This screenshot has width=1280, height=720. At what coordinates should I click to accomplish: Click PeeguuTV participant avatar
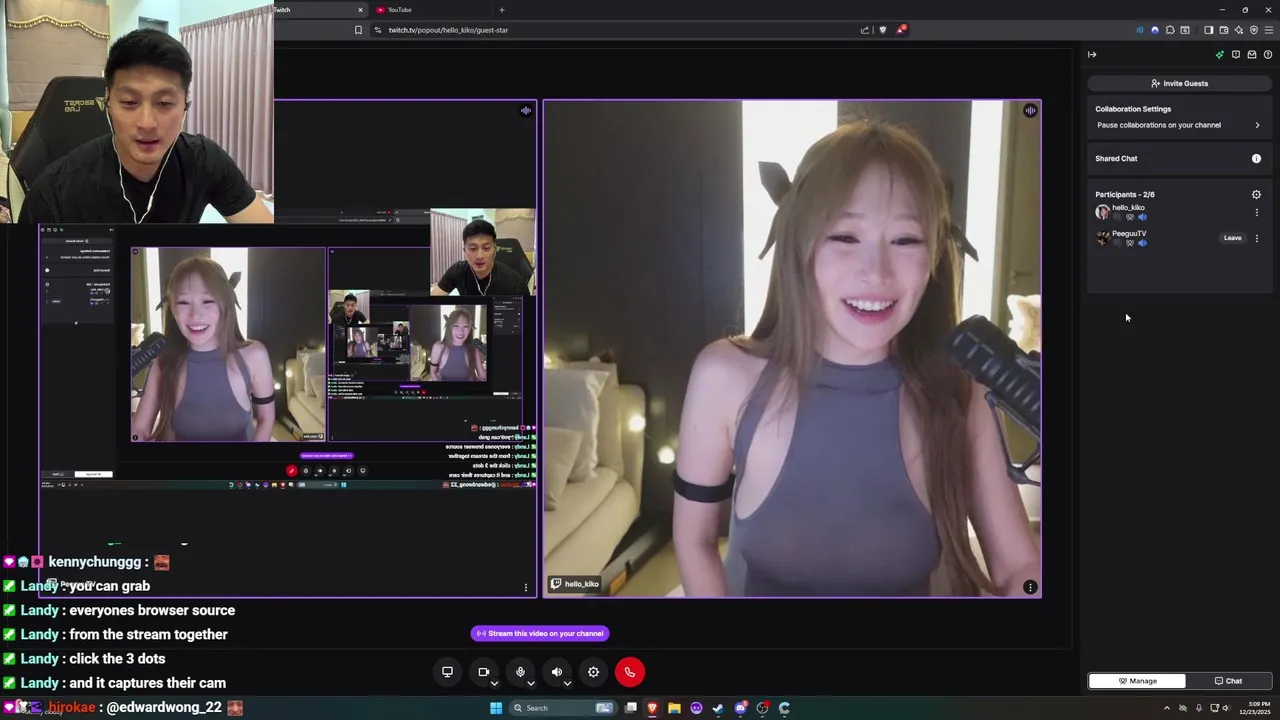coord(1103,239)
